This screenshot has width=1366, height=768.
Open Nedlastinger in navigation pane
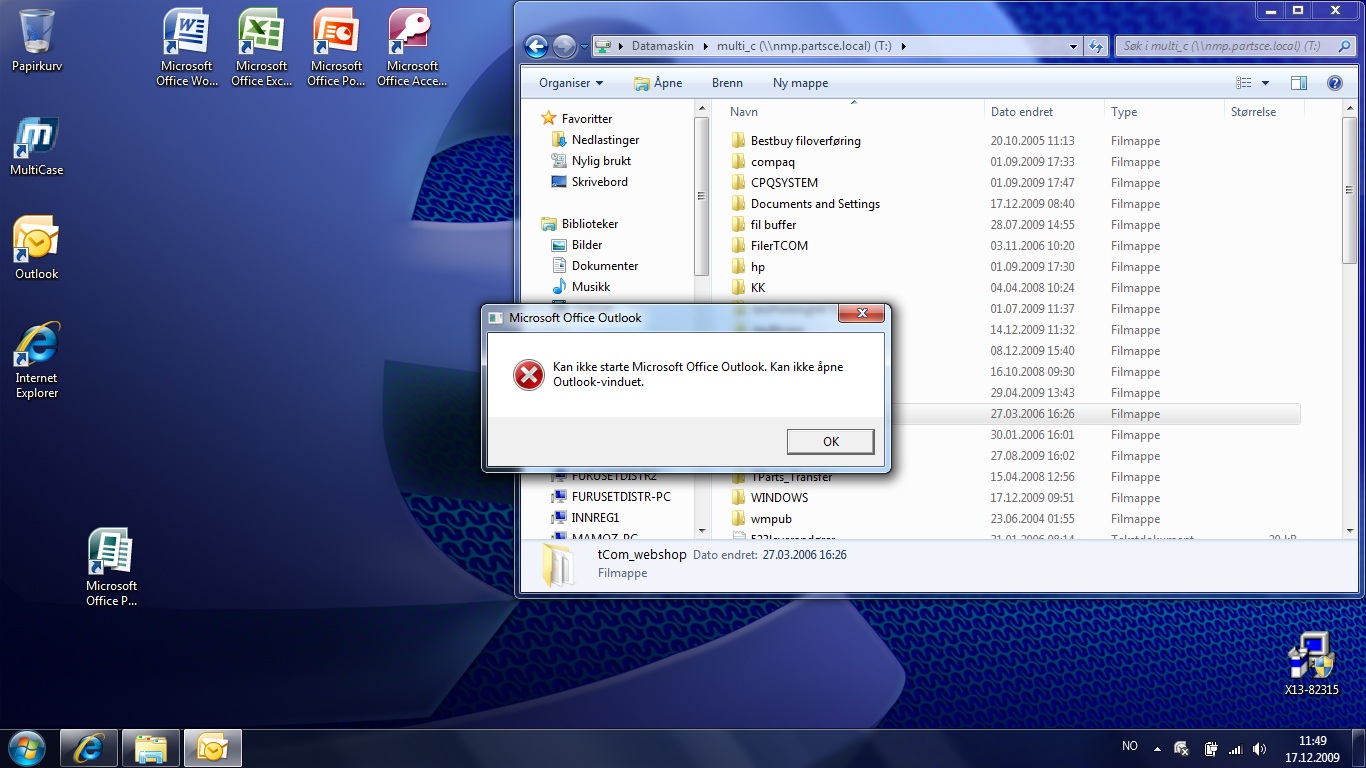click(595, 140)
